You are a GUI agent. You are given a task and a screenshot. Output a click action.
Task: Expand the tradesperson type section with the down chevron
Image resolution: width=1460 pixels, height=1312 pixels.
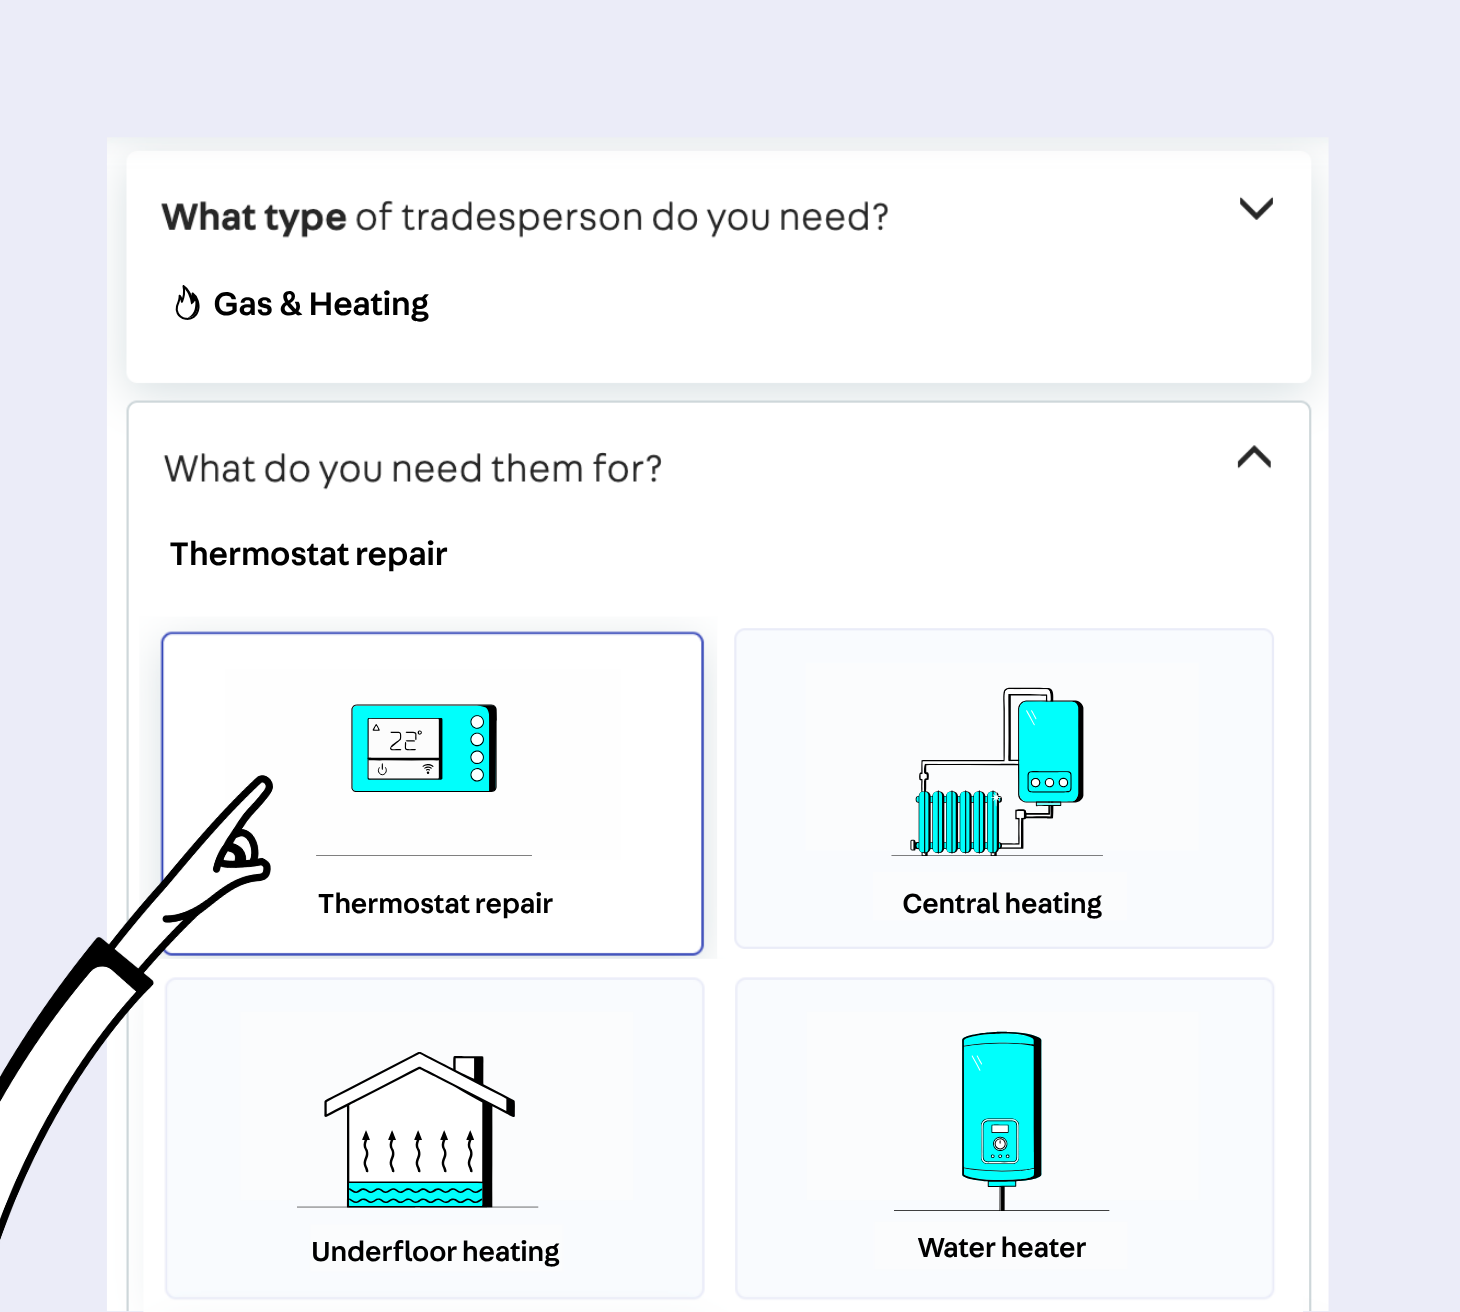pos(1256,209)
